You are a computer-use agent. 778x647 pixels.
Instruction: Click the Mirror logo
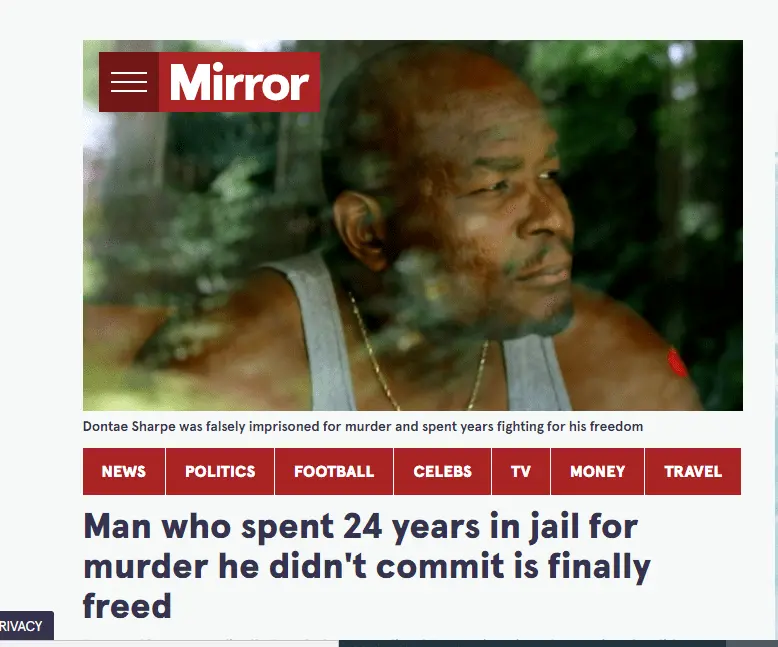point(240,82)
